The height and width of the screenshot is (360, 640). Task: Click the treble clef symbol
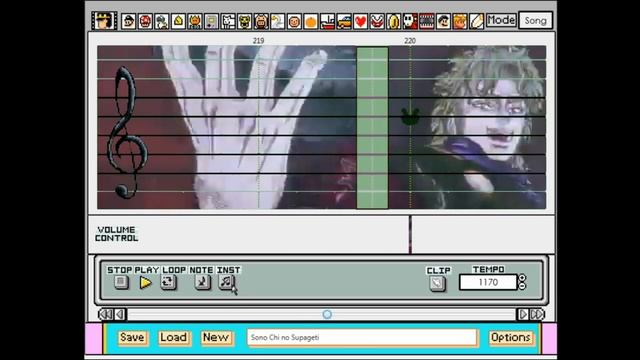(126, 133)
